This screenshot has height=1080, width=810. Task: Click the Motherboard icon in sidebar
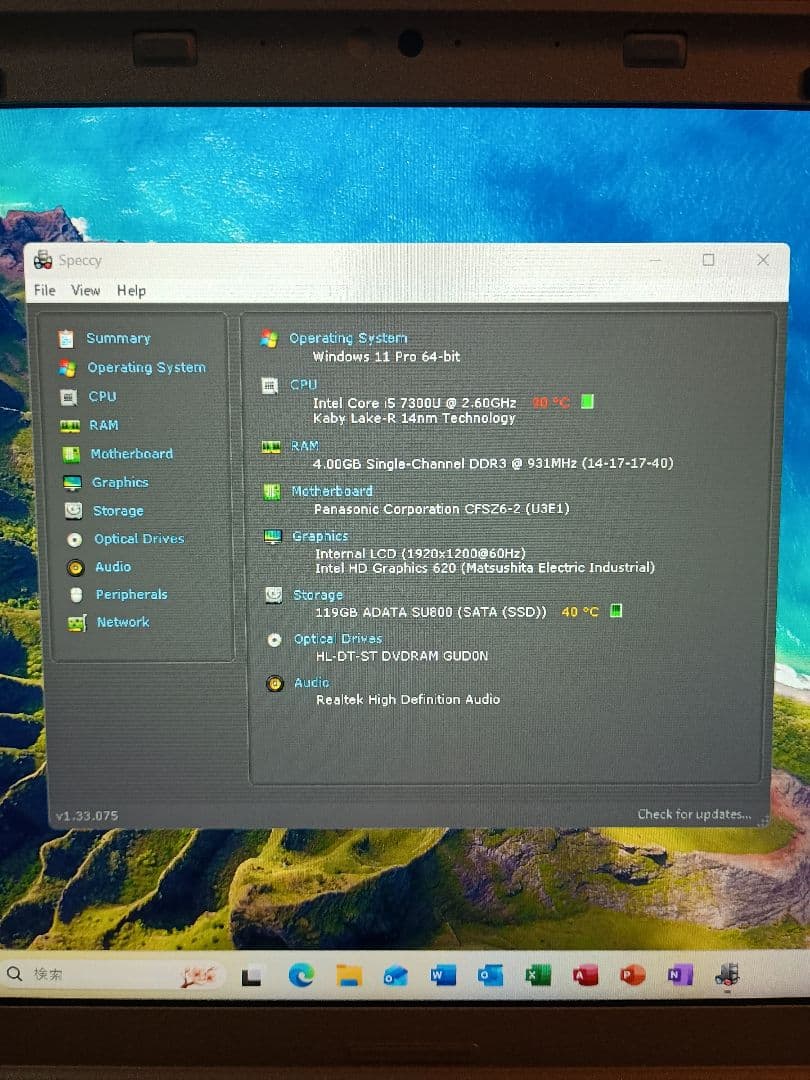point(71,455)
